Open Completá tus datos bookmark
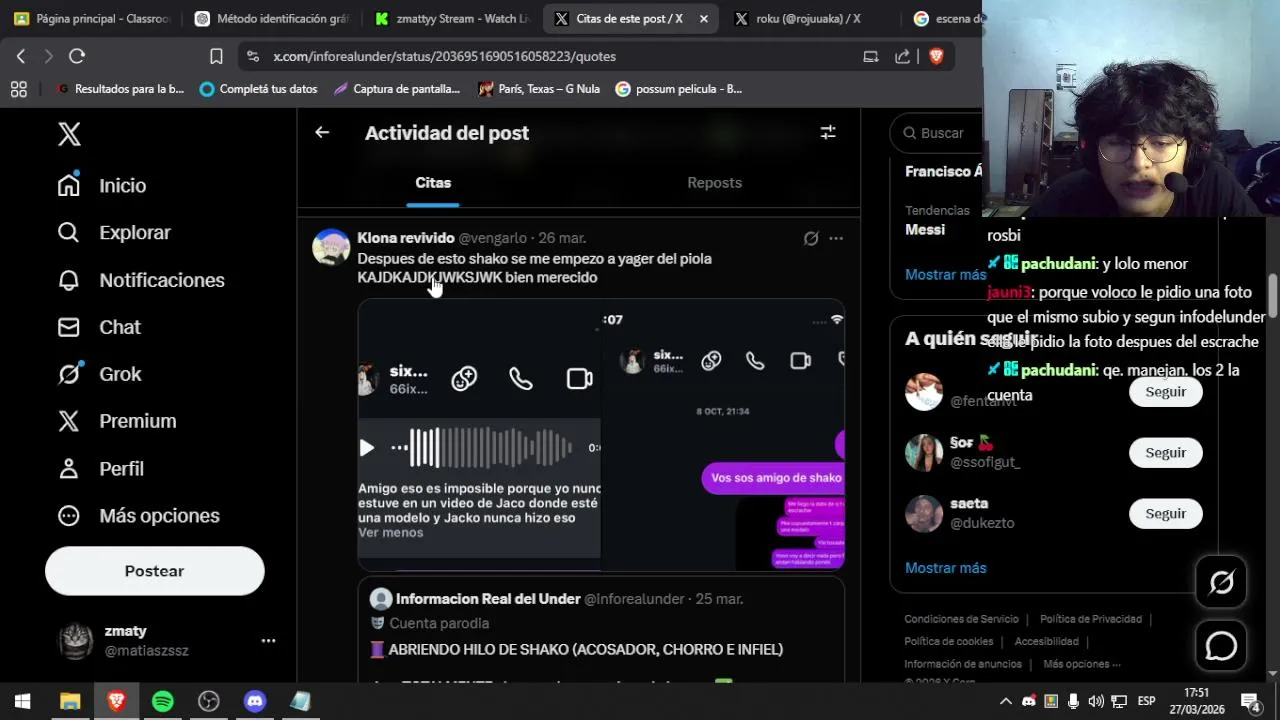Screen dimensions: 1280x720 point(258,89)
